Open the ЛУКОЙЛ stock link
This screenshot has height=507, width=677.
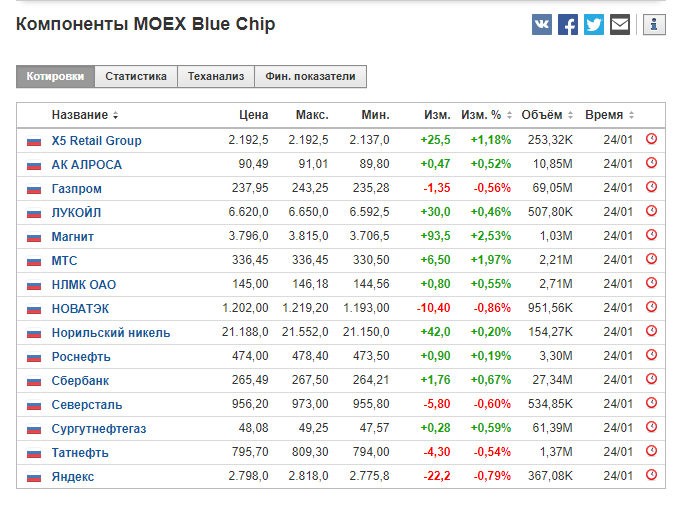click(x=76, y=212)
